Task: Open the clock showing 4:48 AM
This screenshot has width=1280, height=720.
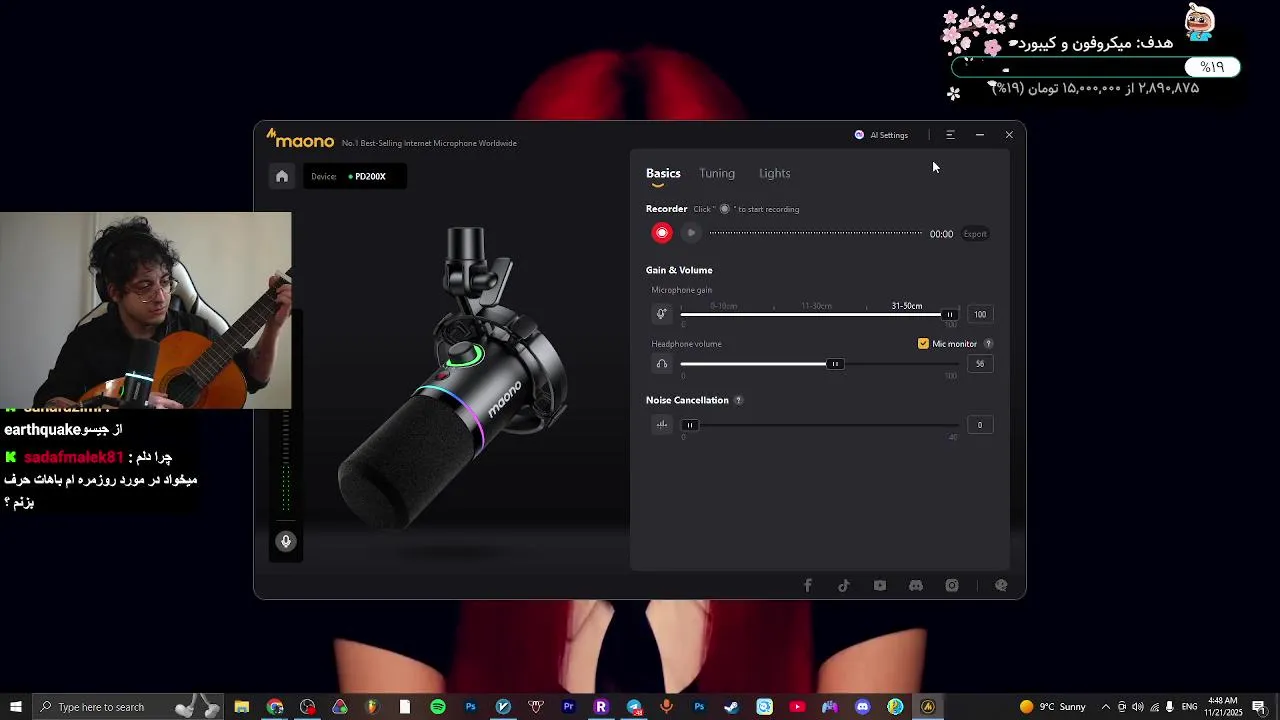Action: point(1223,707)
